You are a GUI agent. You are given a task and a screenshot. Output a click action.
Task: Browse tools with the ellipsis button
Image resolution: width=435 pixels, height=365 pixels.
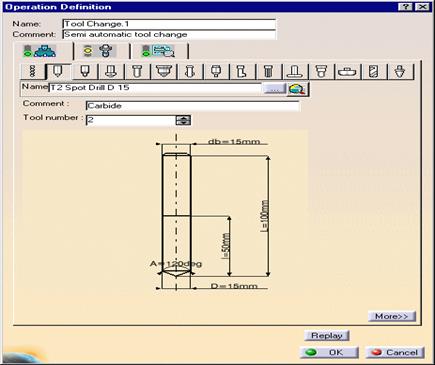(x=274, y=89)
